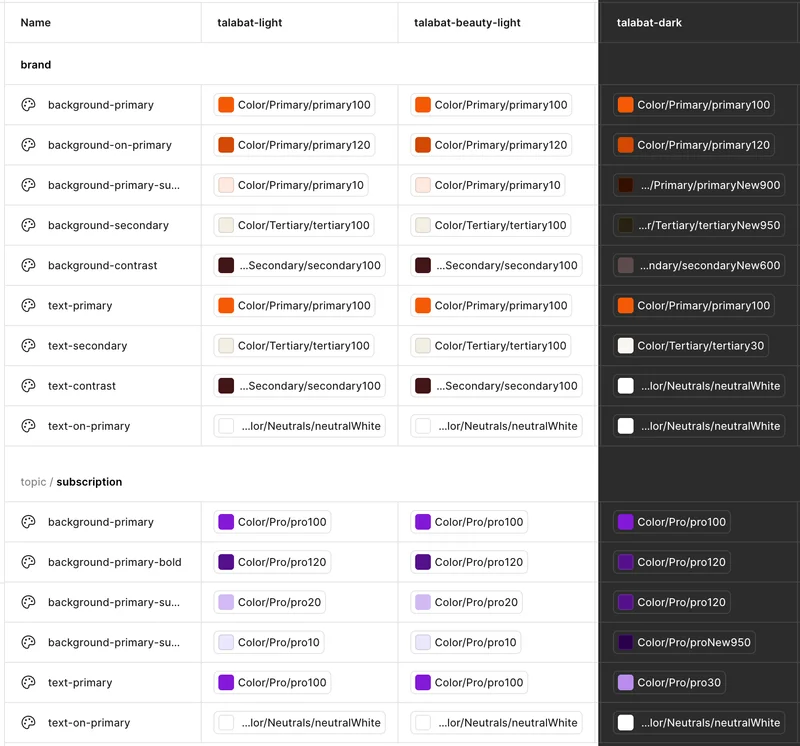
Task: Click the palette icon beside text-secondary
Action: coord(28,346)
